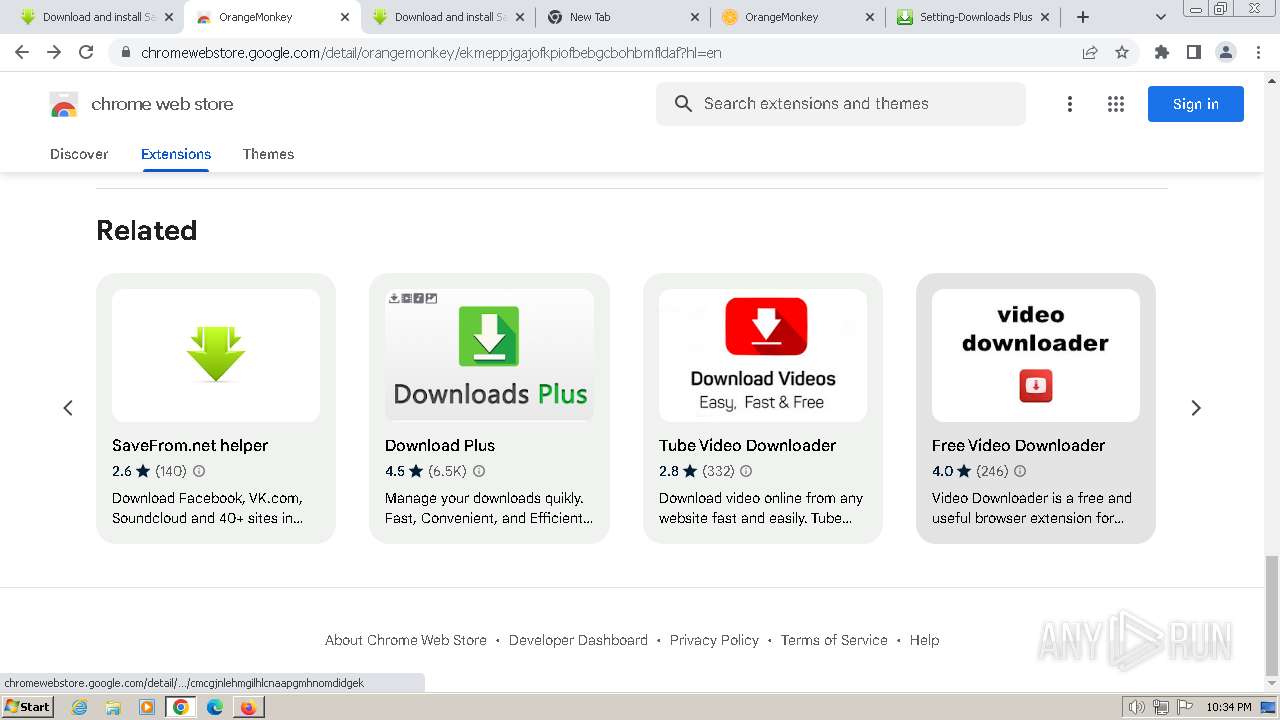Image resolution: width=1280 pixels, height=720 pixels.
Task: Open the media player taskbar icon
Action: 147,707
